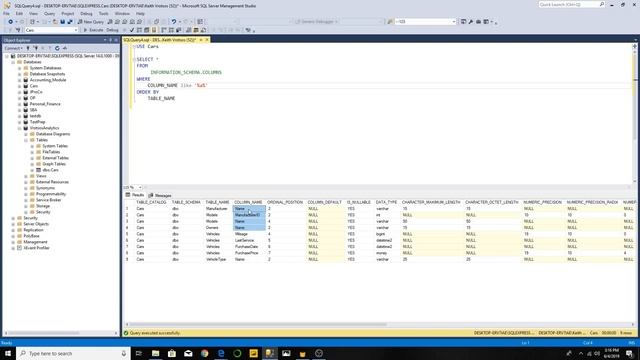Screen dimensions: 640x360
Task: Click the properties wrench icon in toolbar
Action: (x=471, y=22)
